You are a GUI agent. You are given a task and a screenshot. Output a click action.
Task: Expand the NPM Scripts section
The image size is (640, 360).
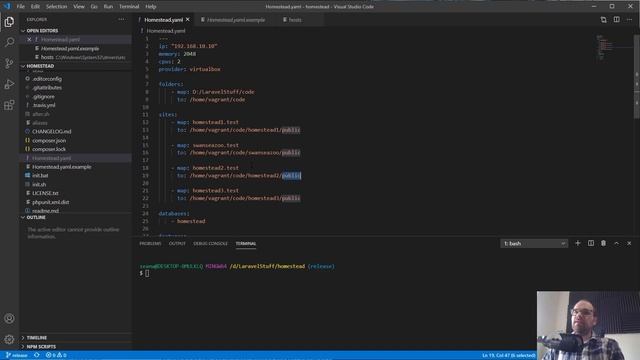click(x=41, y=347)
